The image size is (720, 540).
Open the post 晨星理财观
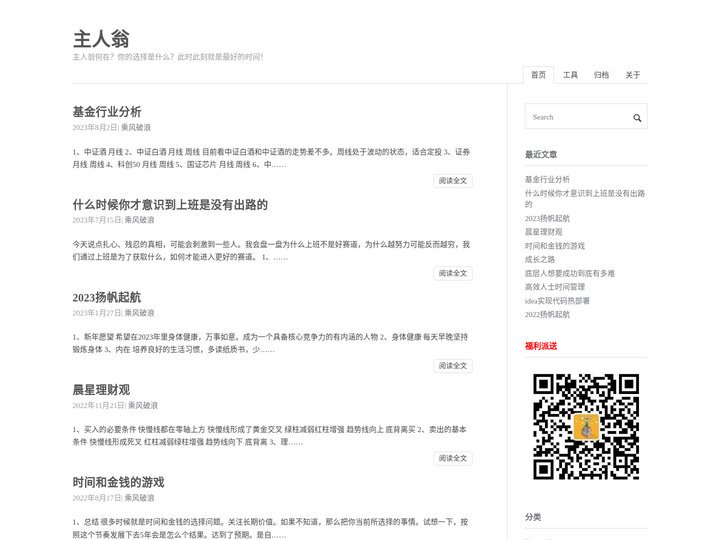click(x=101, y=390)
